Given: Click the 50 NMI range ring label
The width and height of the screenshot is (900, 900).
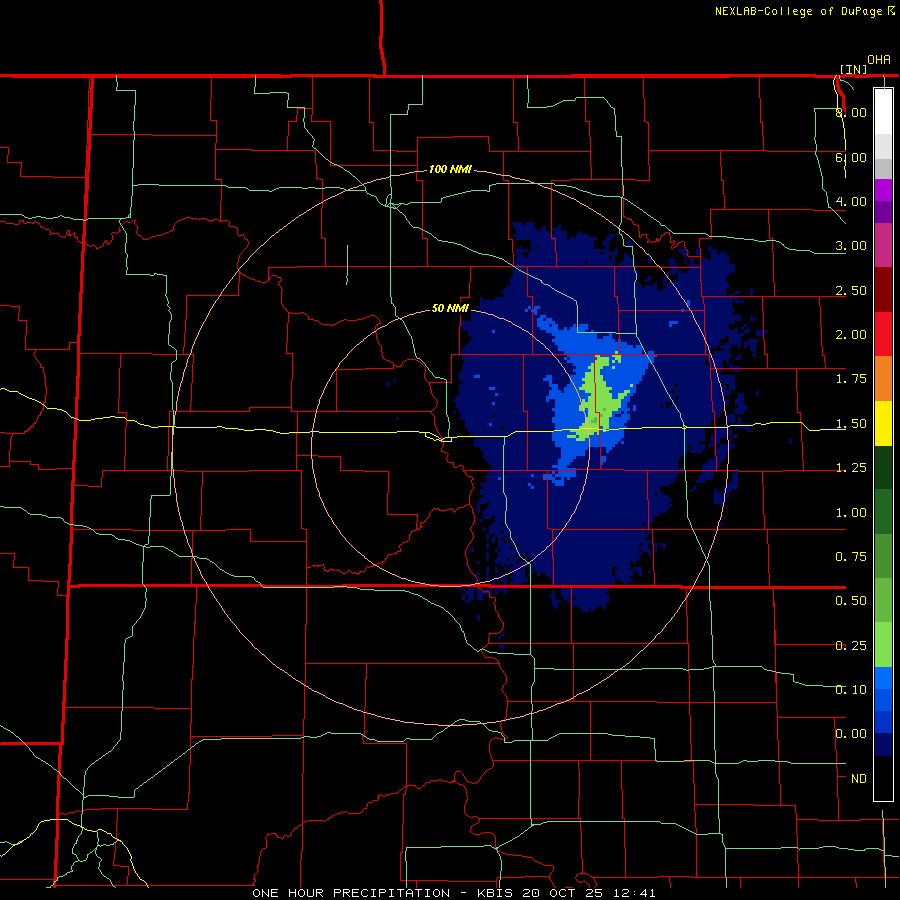Looking at the screenshot, I should [450, 308].
